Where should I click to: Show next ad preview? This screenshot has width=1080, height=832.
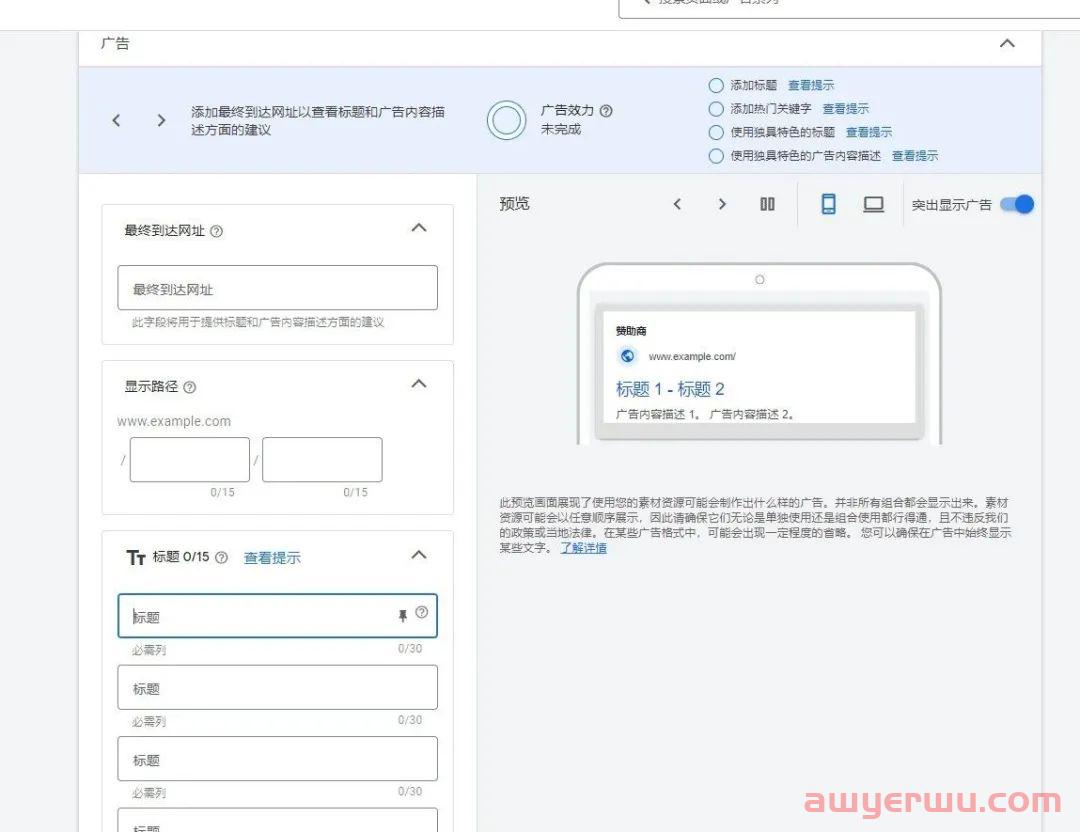coord(722,204)
